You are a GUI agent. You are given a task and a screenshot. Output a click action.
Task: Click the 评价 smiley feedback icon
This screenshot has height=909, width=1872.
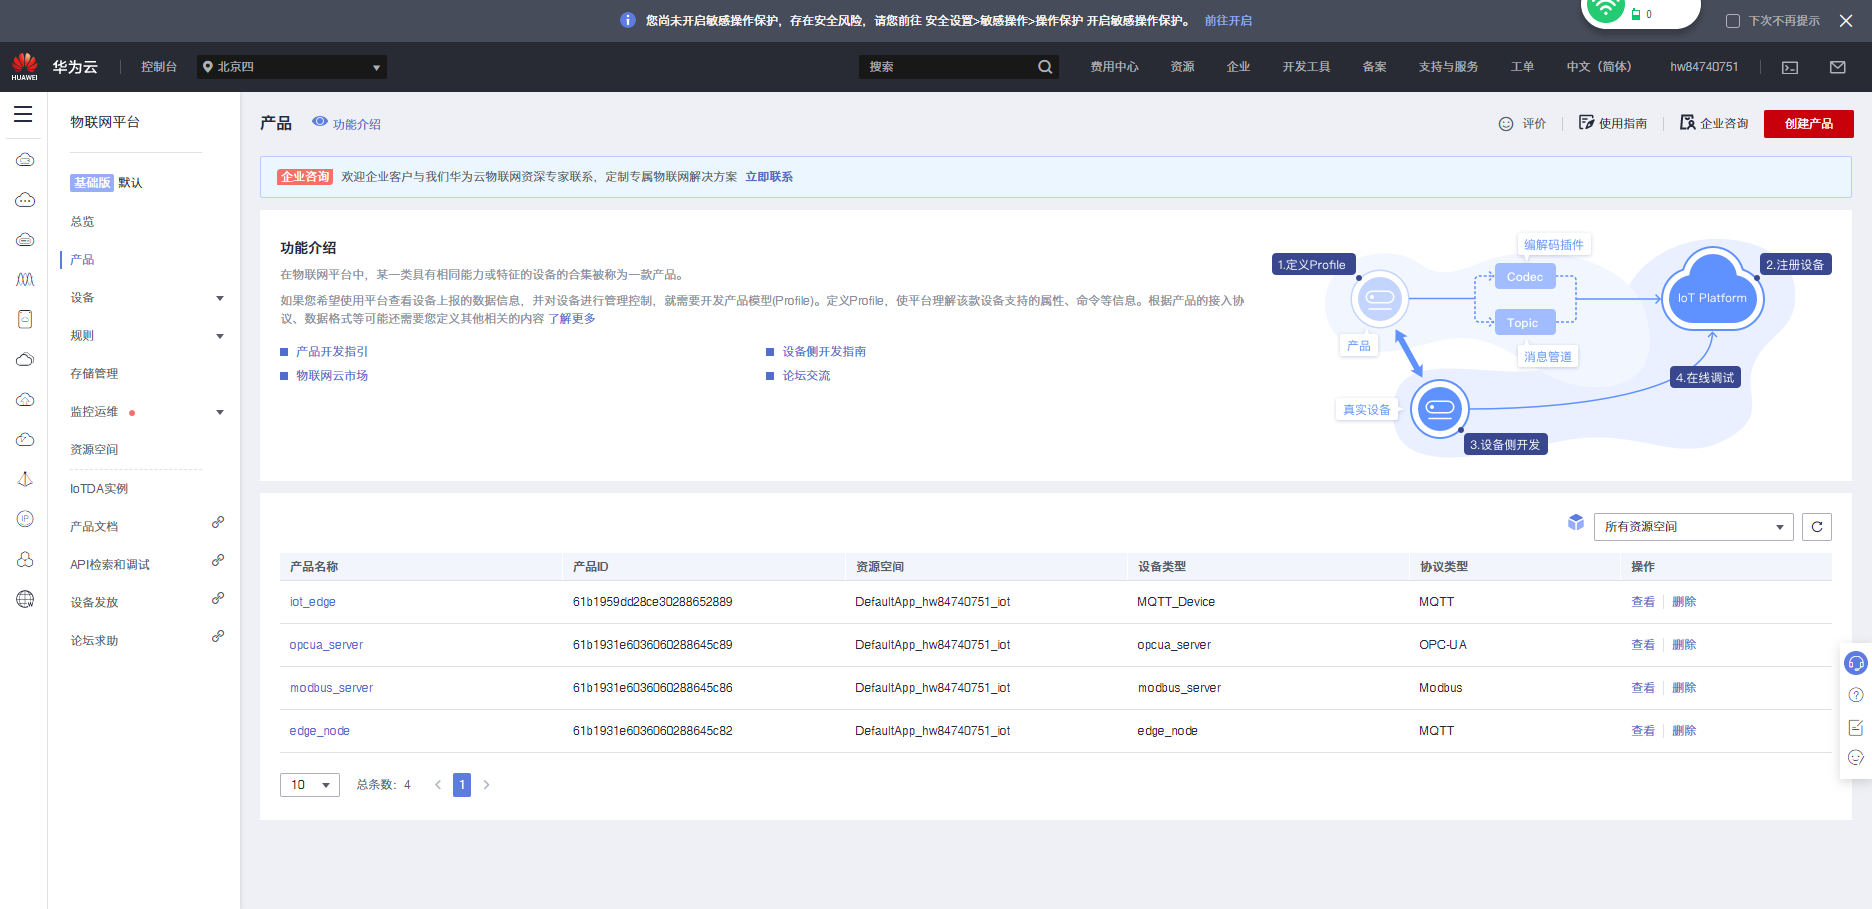coord(1506,124)
